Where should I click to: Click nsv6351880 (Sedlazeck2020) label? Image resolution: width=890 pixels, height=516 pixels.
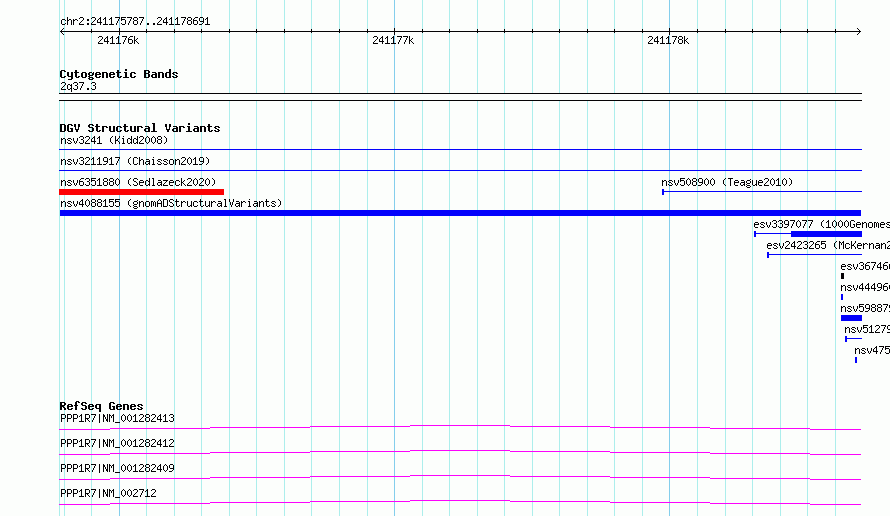coord(138,182)
